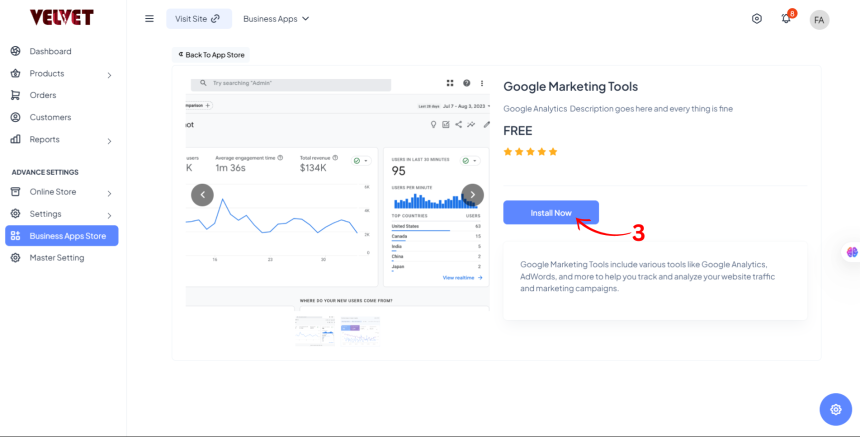Click the floating blue settings gear button
860x437 pixels.
point(835,409)
